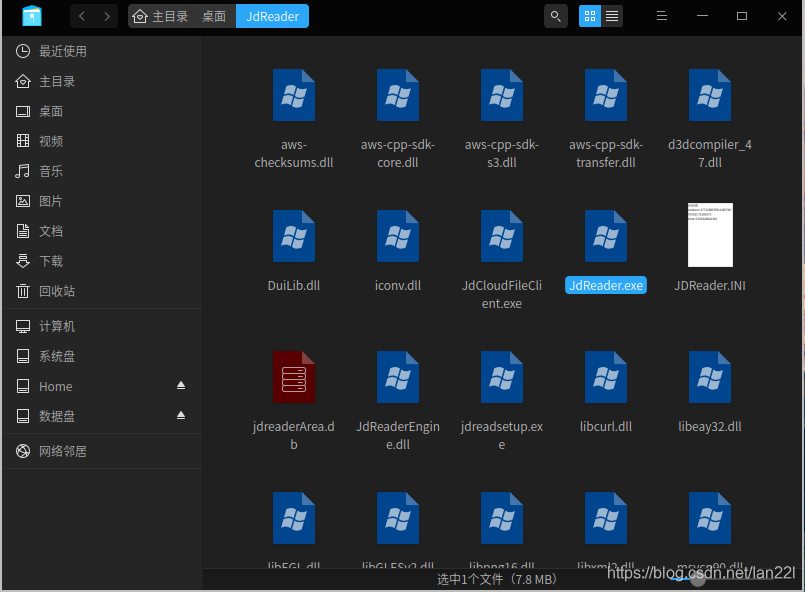Click the DuiLib.dll filename label
805x592 pixels.
coord(294,285)
